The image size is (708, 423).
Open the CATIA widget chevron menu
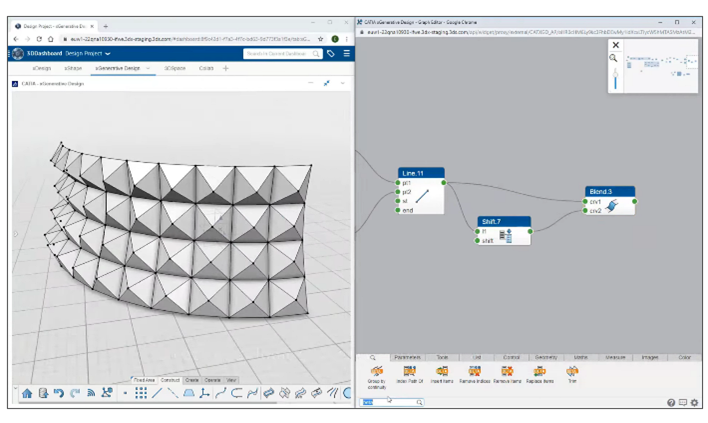point(342,83)
